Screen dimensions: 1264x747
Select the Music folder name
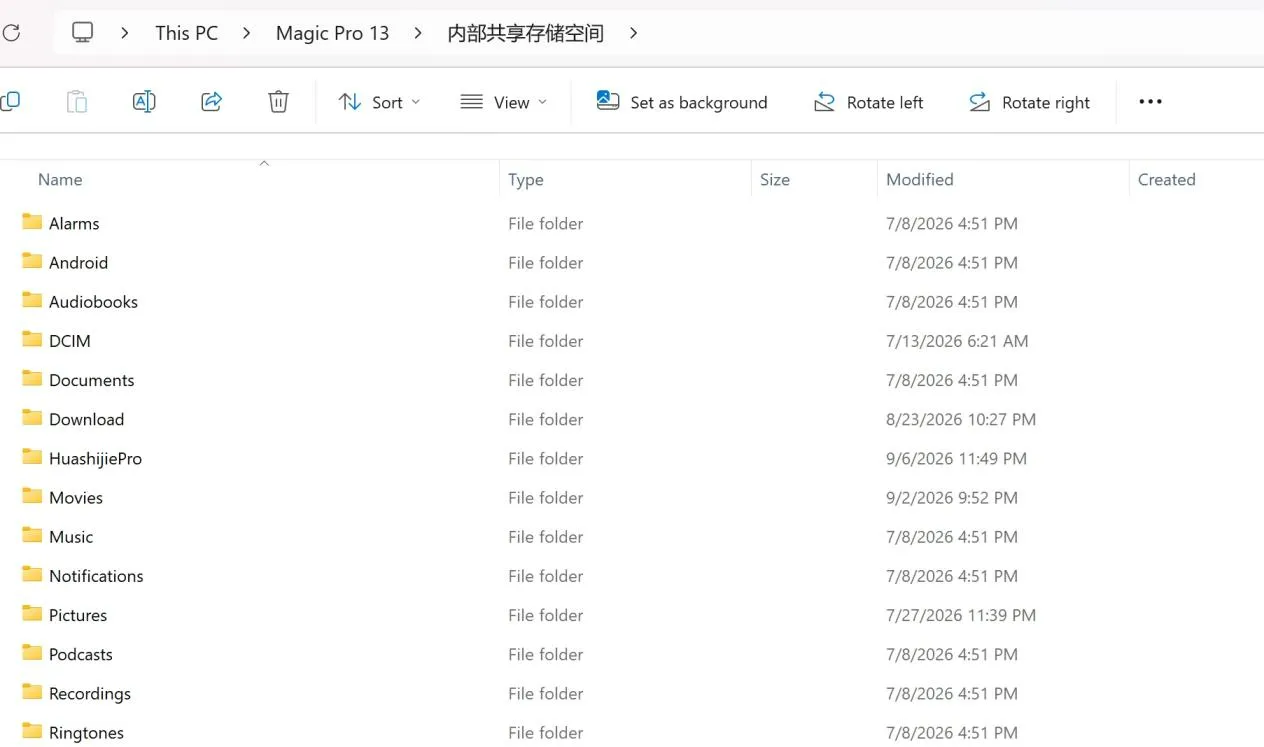71,537
